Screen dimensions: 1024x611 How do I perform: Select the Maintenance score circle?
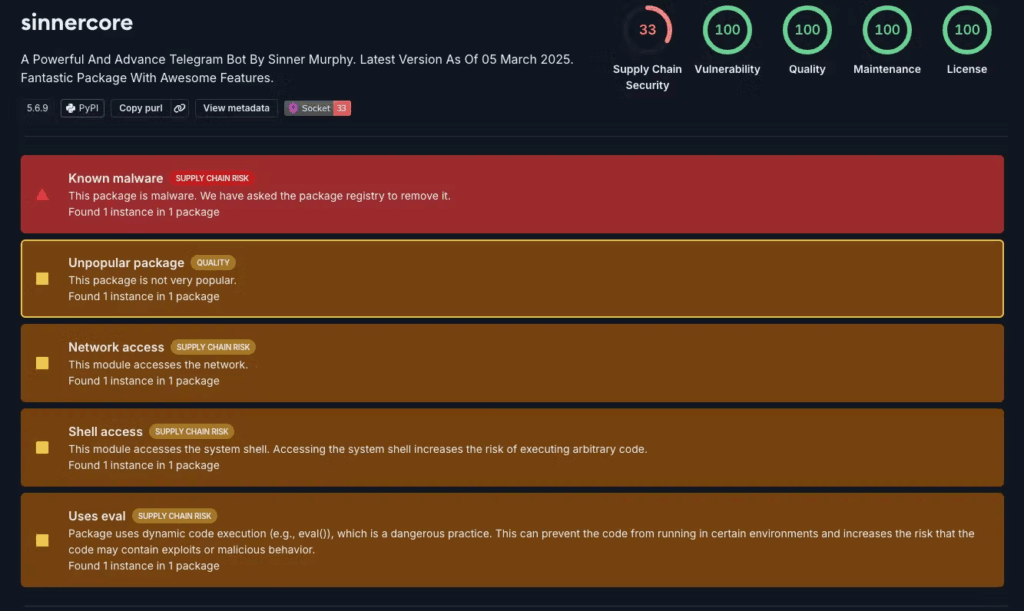887,29
